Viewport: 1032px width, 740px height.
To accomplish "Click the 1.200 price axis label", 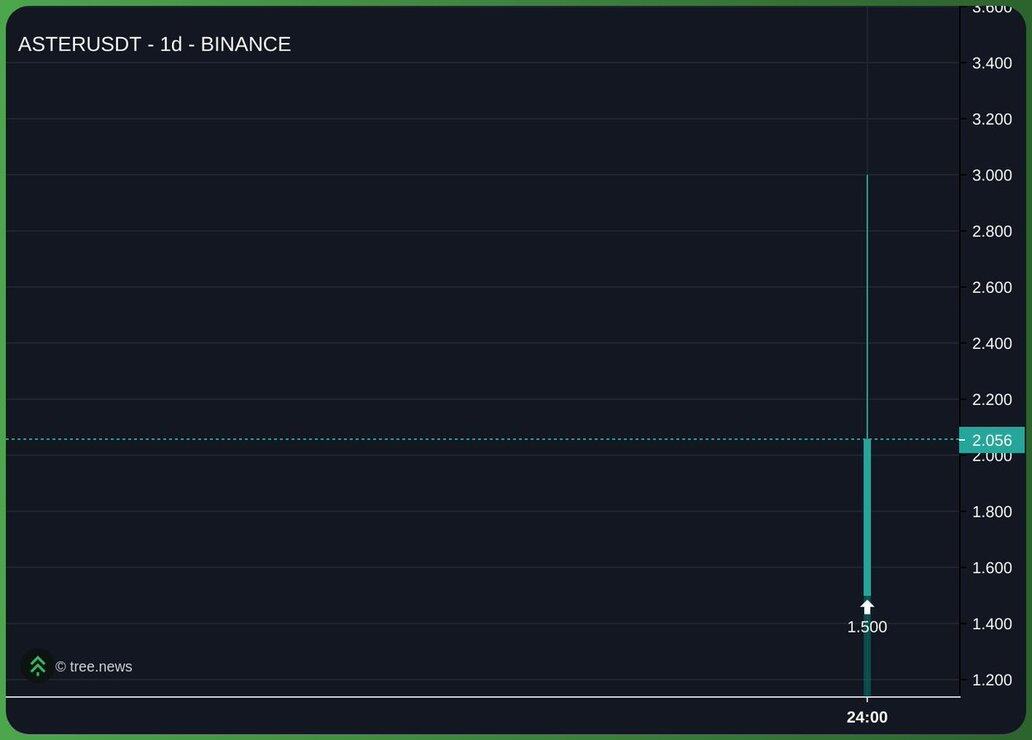I will point(991,680).
